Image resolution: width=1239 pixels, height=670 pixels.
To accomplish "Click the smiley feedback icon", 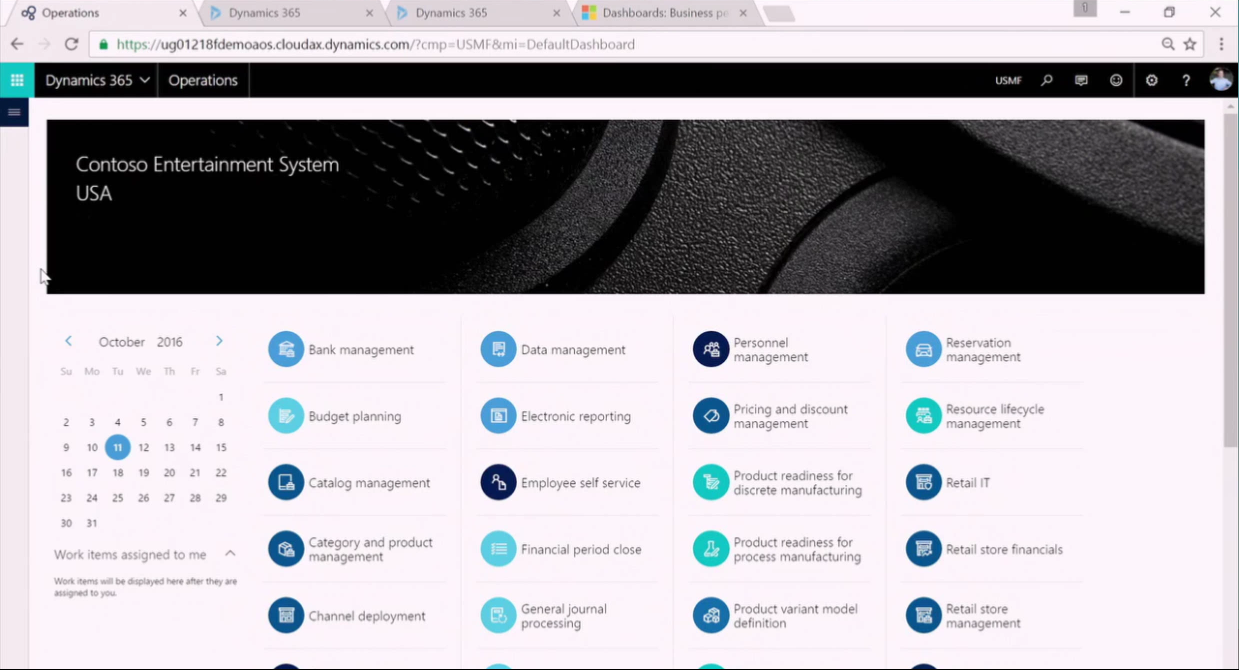I will [1116, 80].
